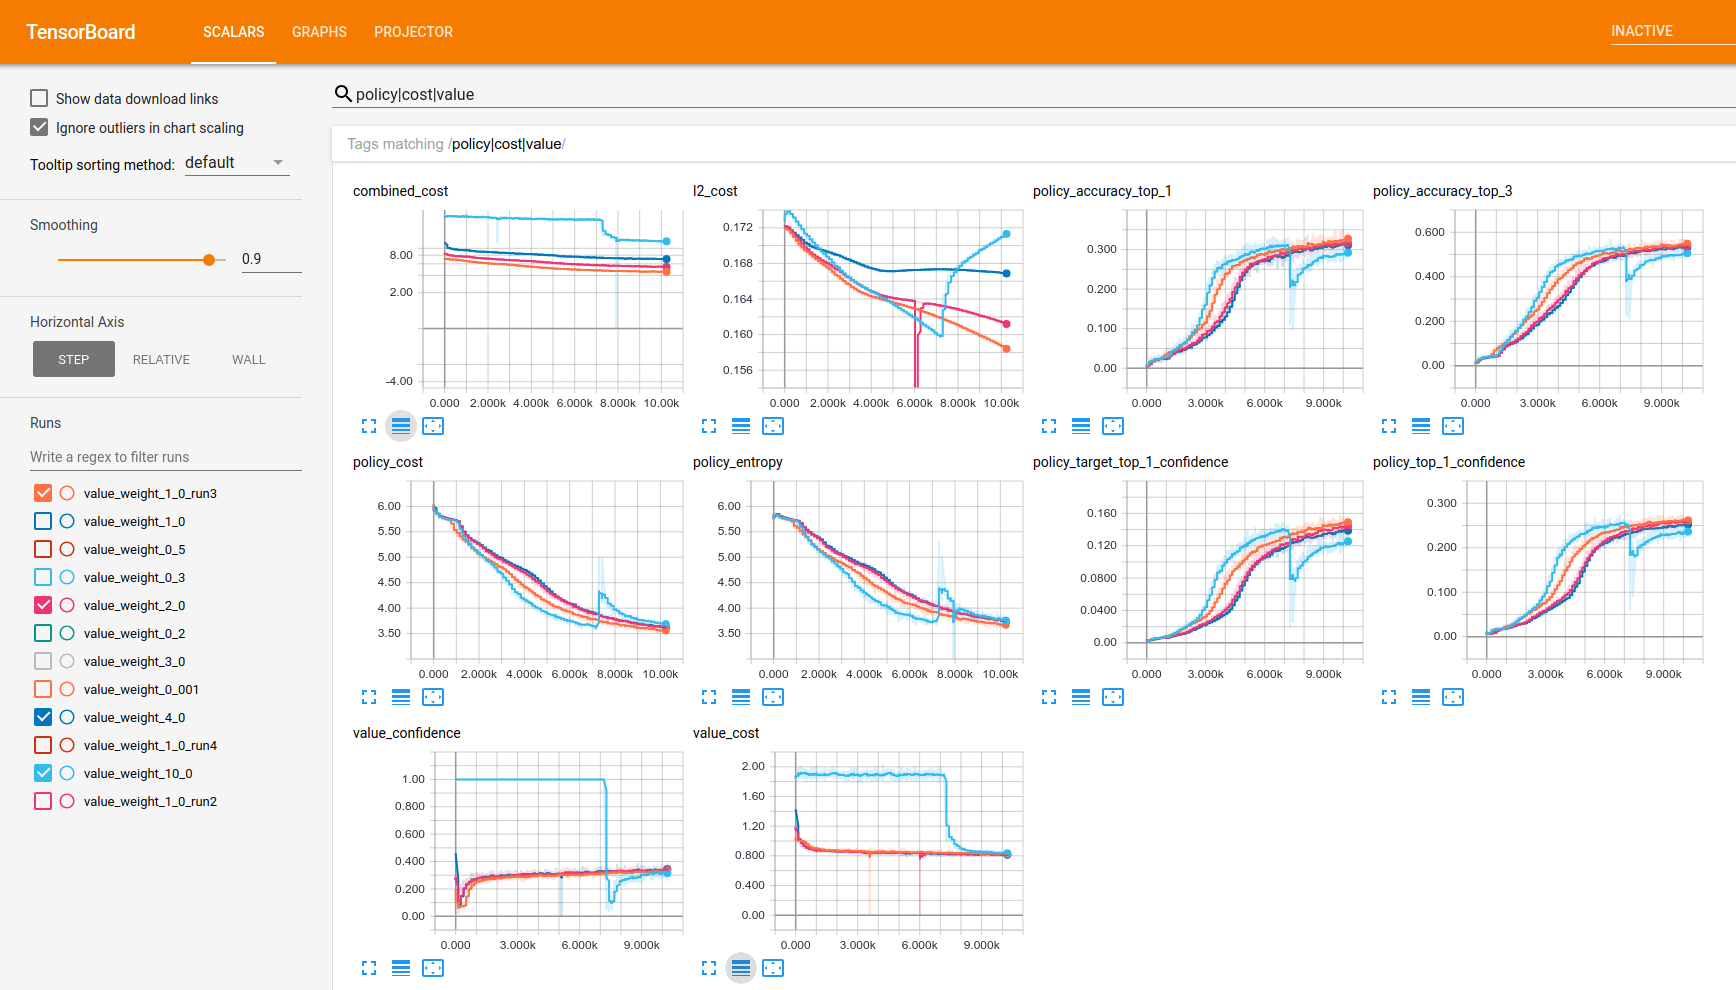This screenshot has width=1736, height=990.
Task: Select WALL horizontal axis
Action: [249, 359]
